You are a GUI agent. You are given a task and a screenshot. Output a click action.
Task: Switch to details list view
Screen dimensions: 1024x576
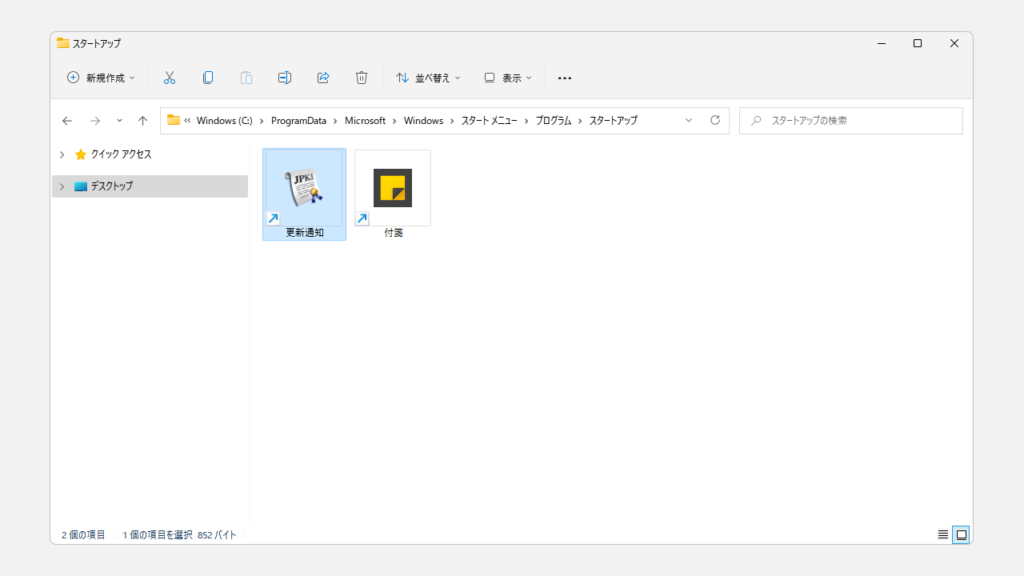(943, 534)
